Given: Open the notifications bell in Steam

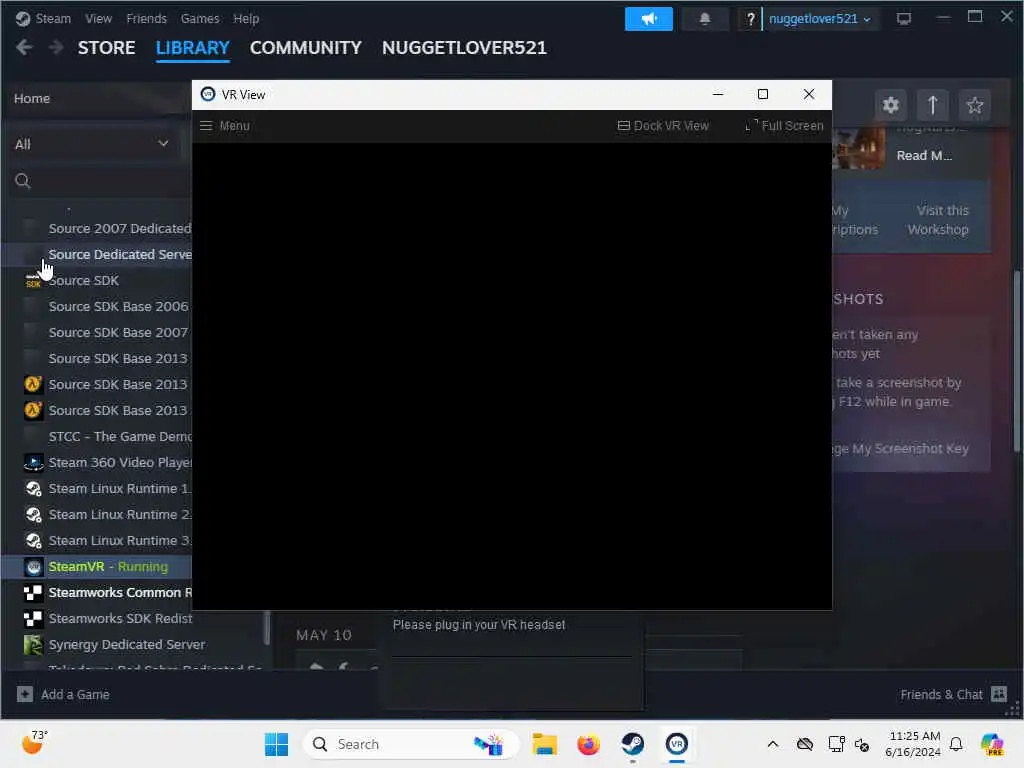Looking at the screenshot, I should click(705, 18).
